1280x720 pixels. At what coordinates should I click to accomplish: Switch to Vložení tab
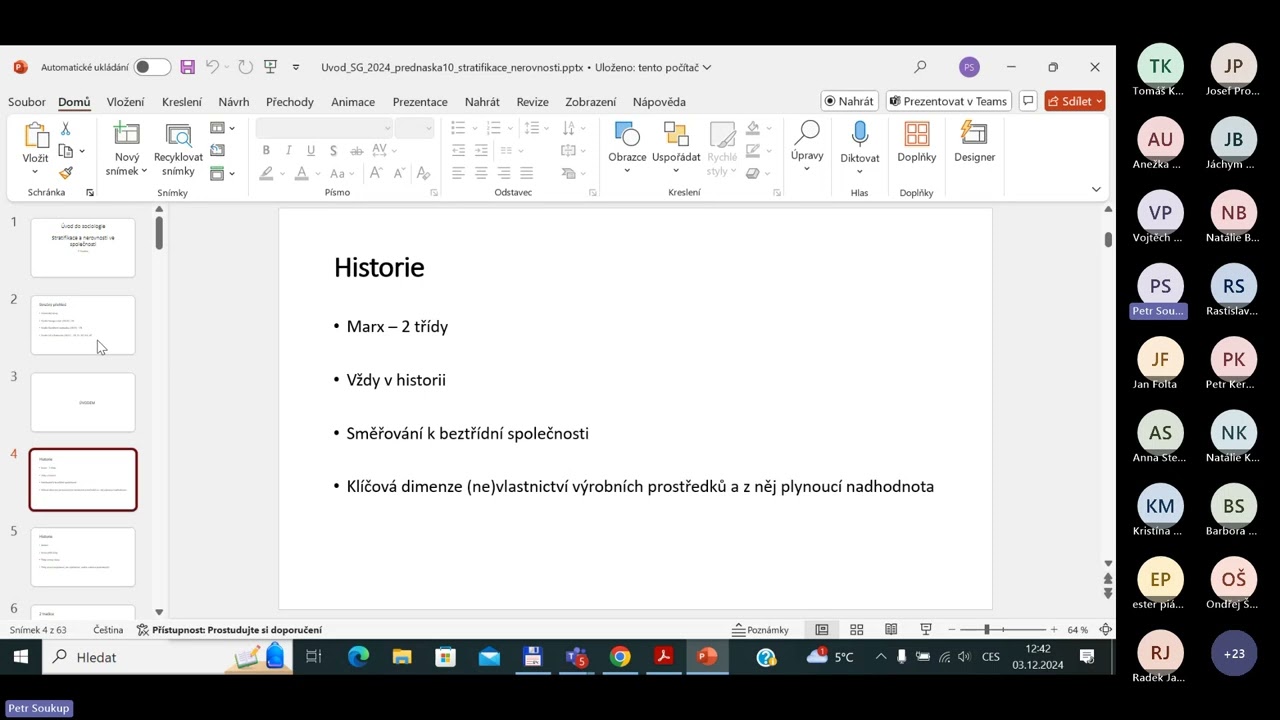tap(126, 102)
